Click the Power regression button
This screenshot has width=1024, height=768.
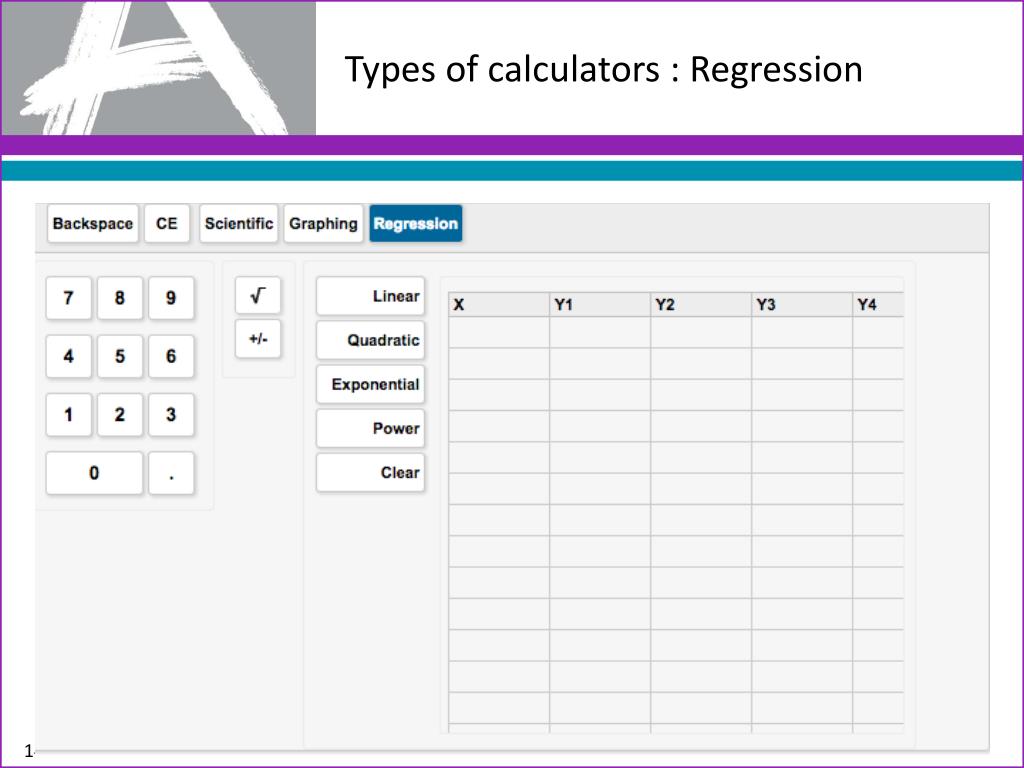[371, 428]
